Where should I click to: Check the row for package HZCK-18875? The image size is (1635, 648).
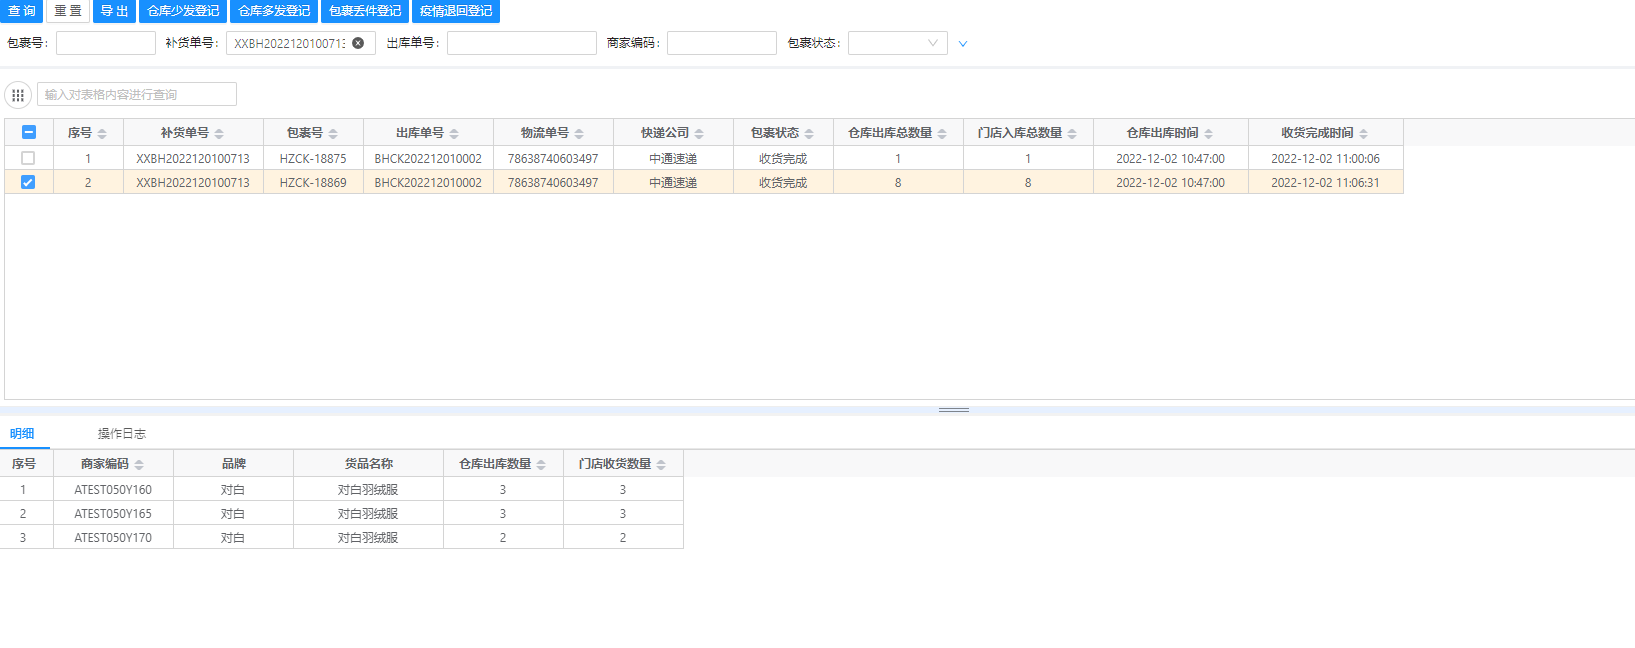[28, 158]
